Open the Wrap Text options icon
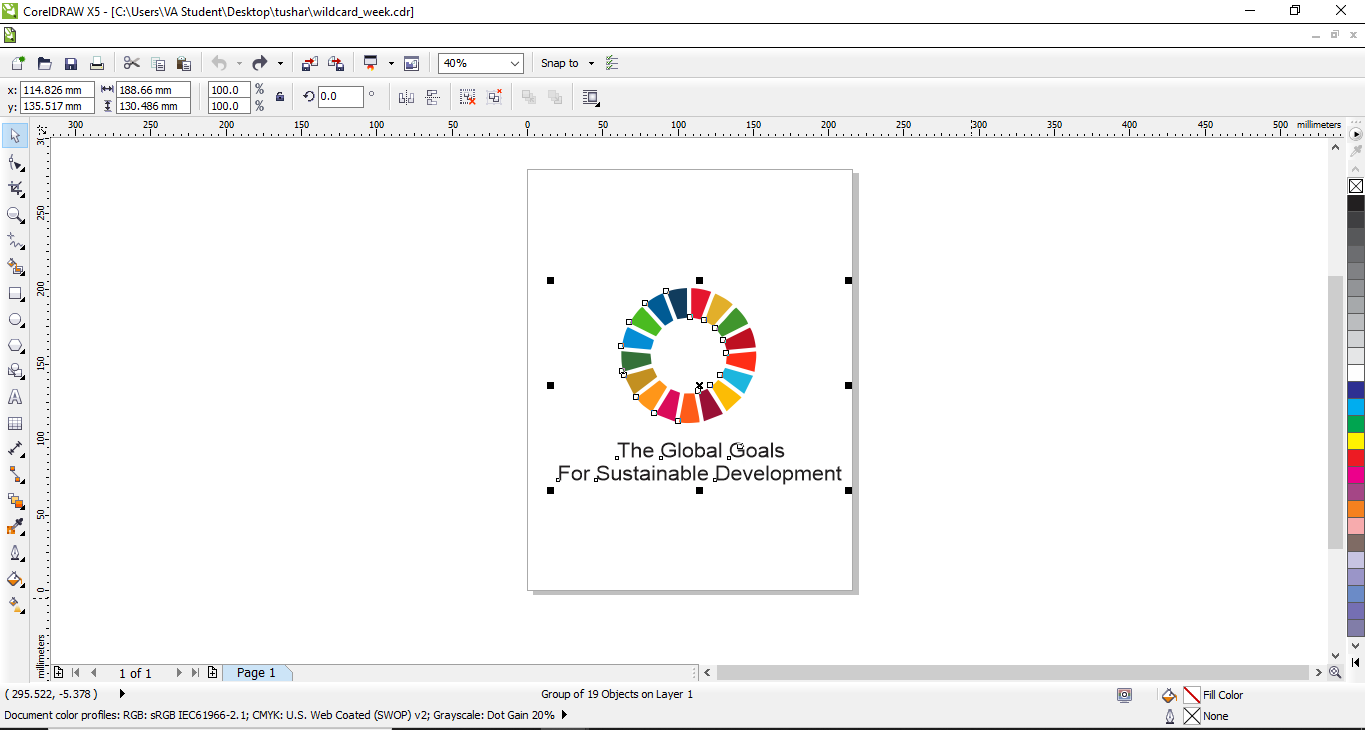This screenshot has width=1365, height=730. (x=590, y=97)
